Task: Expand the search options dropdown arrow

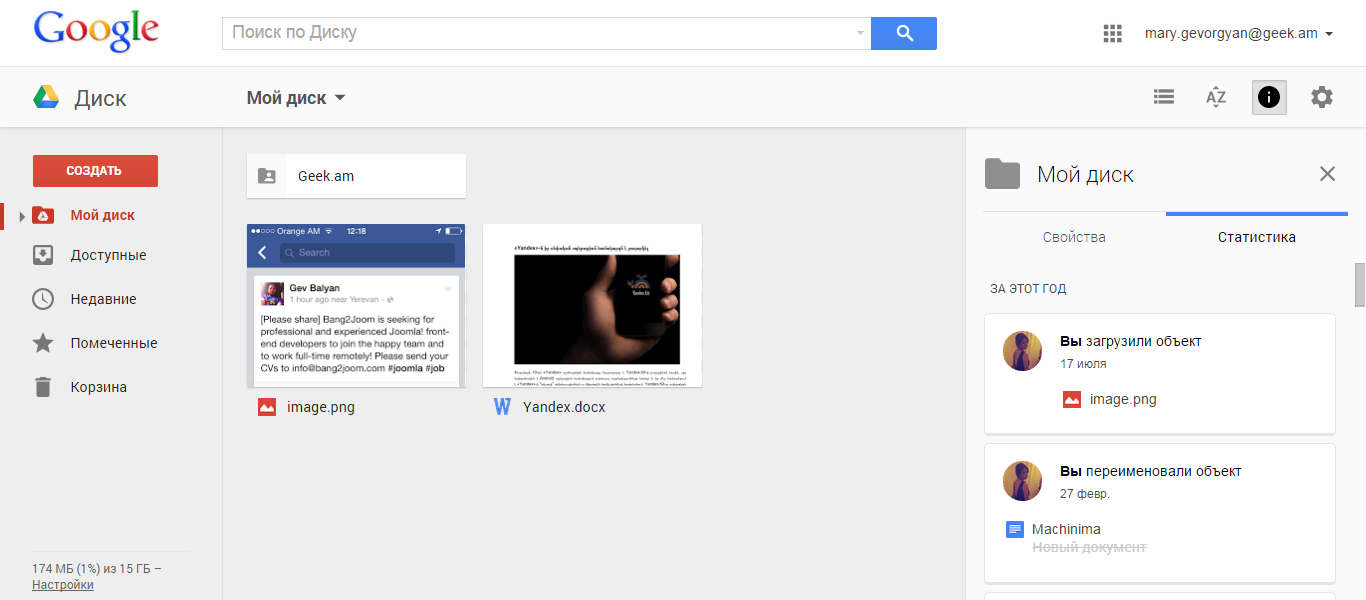Action: [860, 33]
